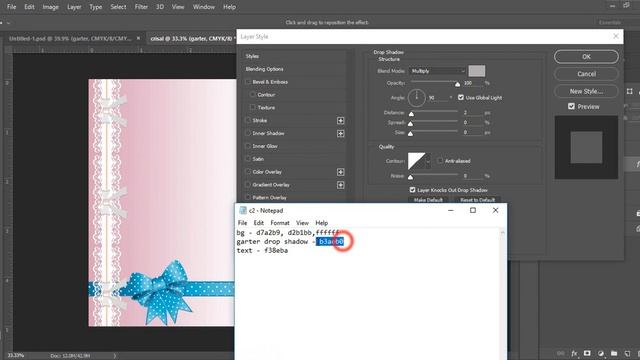Close the Untitled-1.psd document tab
The image size is (640, 360).
138,38
